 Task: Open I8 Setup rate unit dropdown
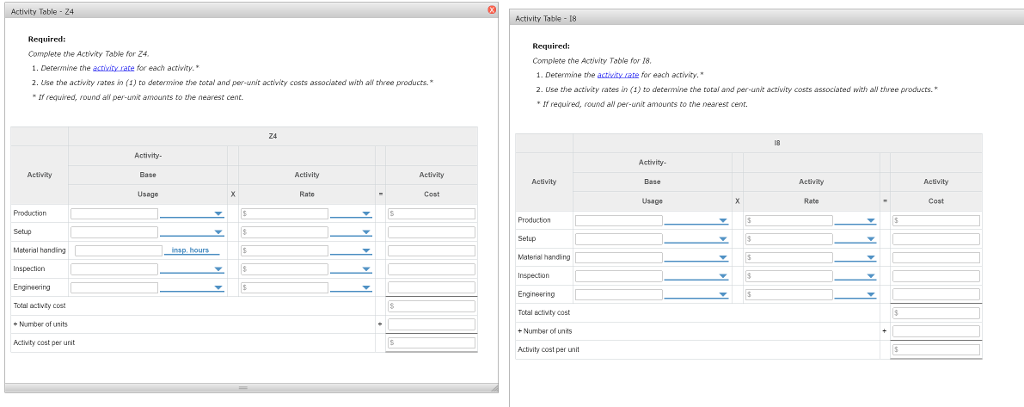click(855, 239)
